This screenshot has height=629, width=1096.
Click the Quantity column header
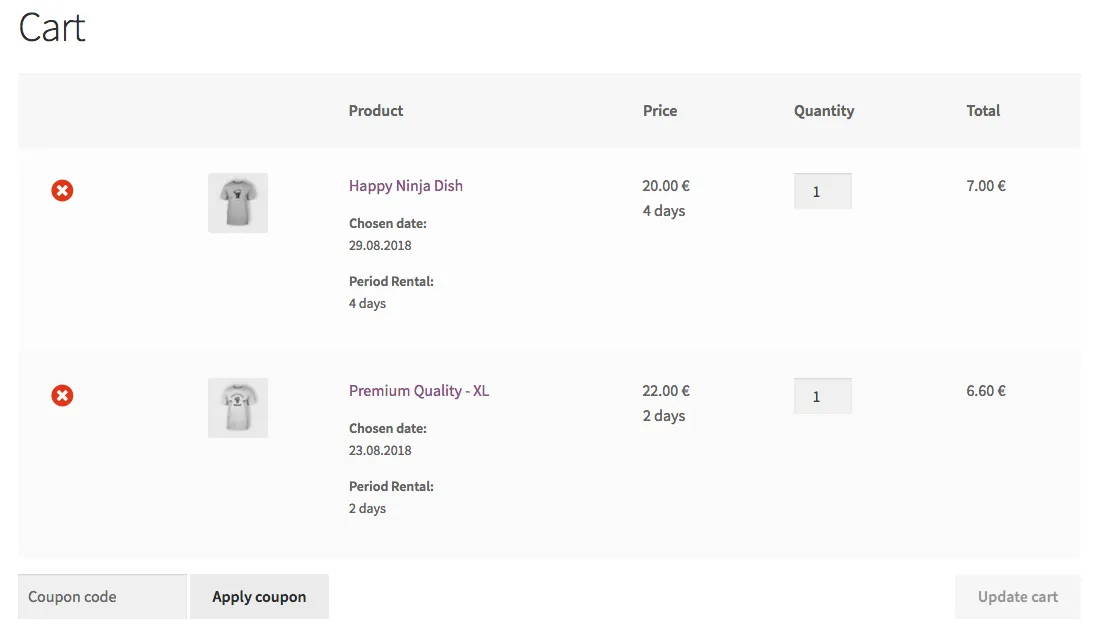(824, 111)
